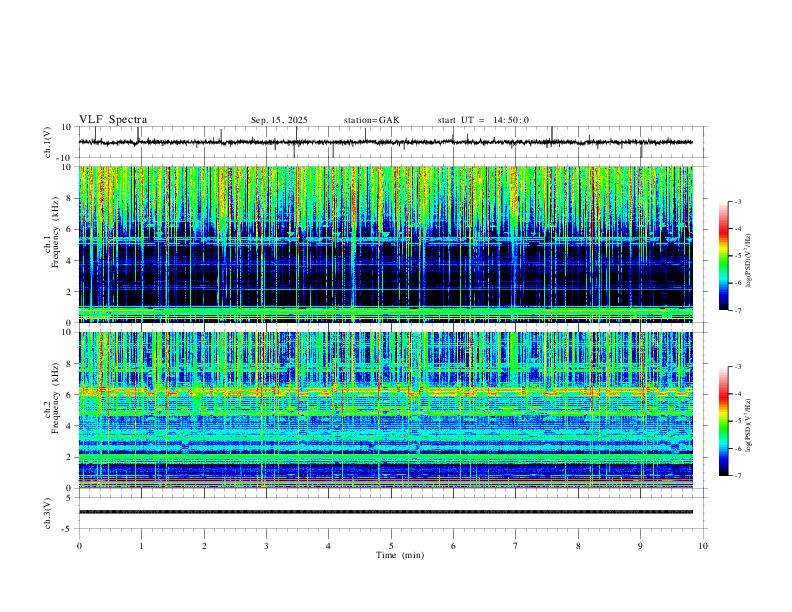The width and height of the screenshot is (792, 612).
Task: Click the '7' tick on the time axis
Action: 516,546
